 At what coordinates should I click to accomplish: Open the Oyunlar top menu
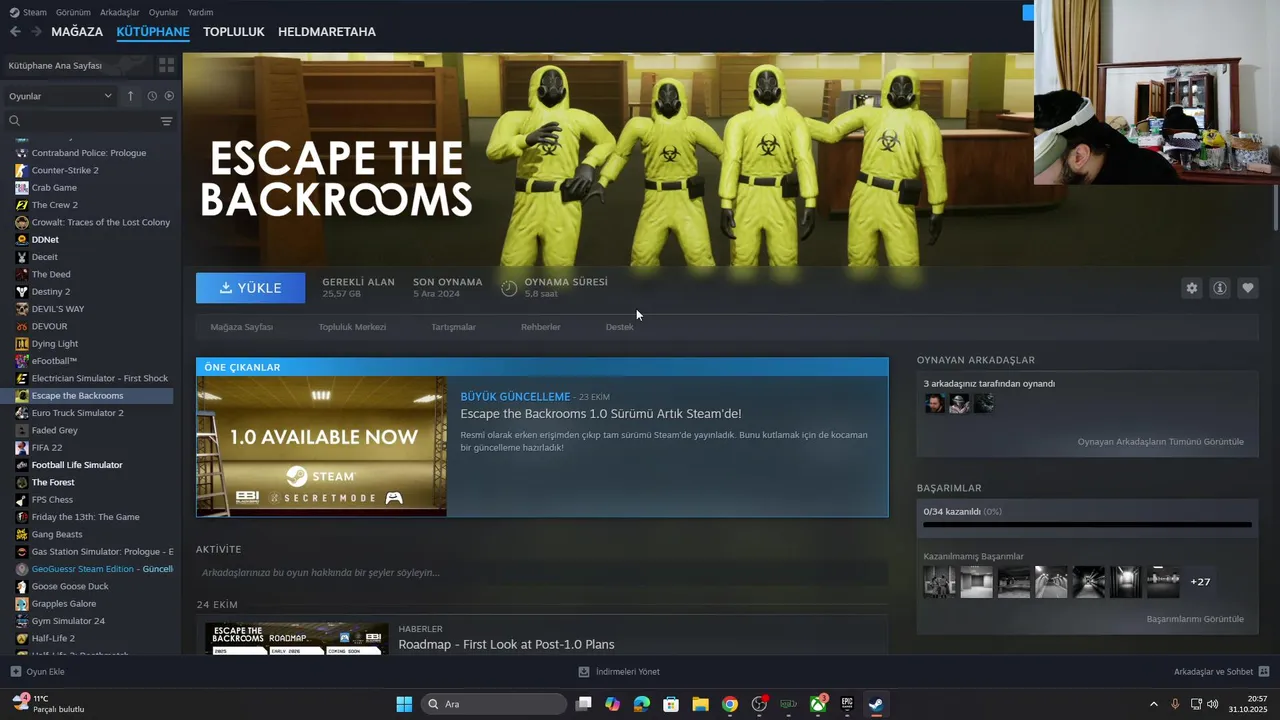click(x=164, y=12)
